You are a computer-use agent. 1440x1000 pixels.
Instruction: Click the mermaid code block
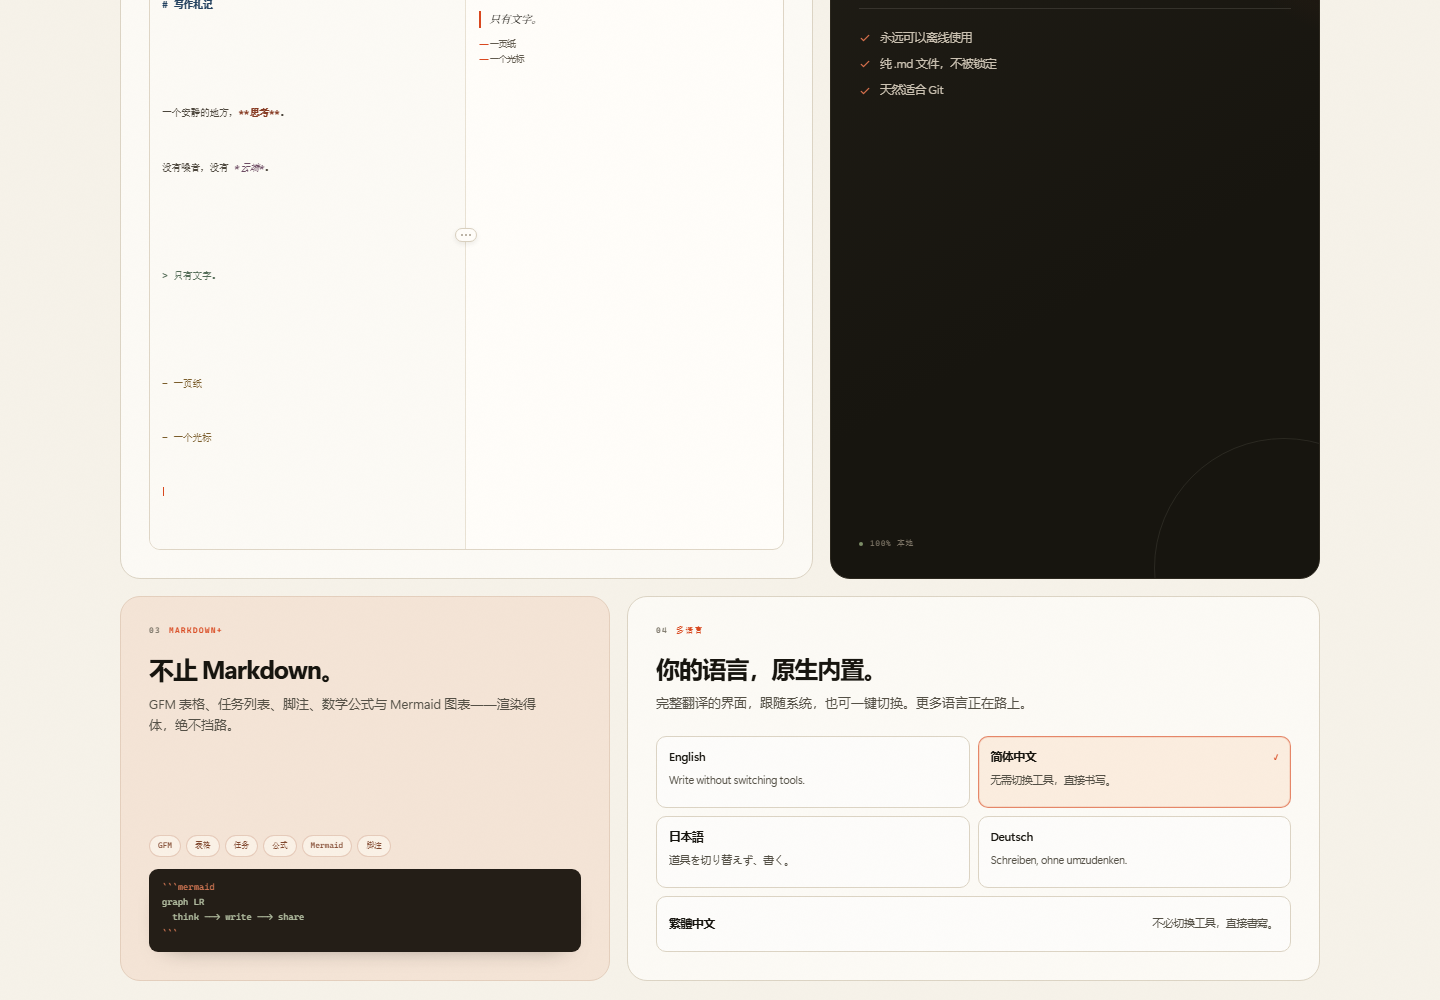coord(365,910)
